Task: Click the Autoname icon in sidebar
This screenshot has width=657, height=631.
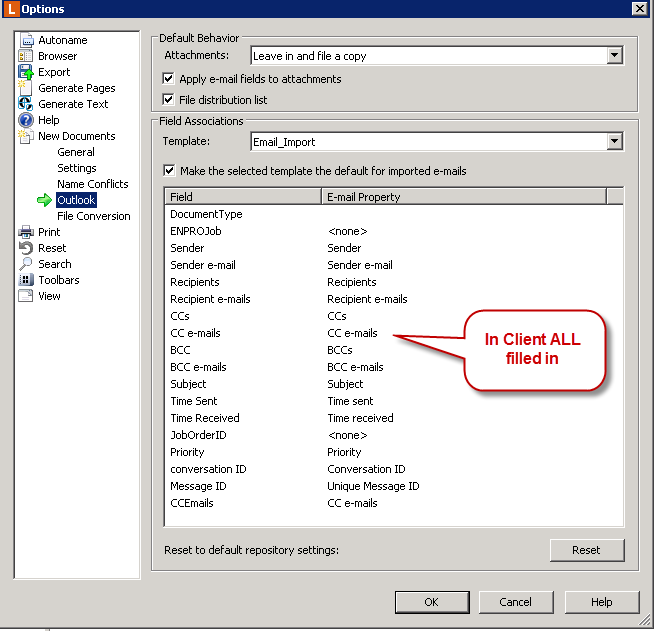Action: point(26,40)
